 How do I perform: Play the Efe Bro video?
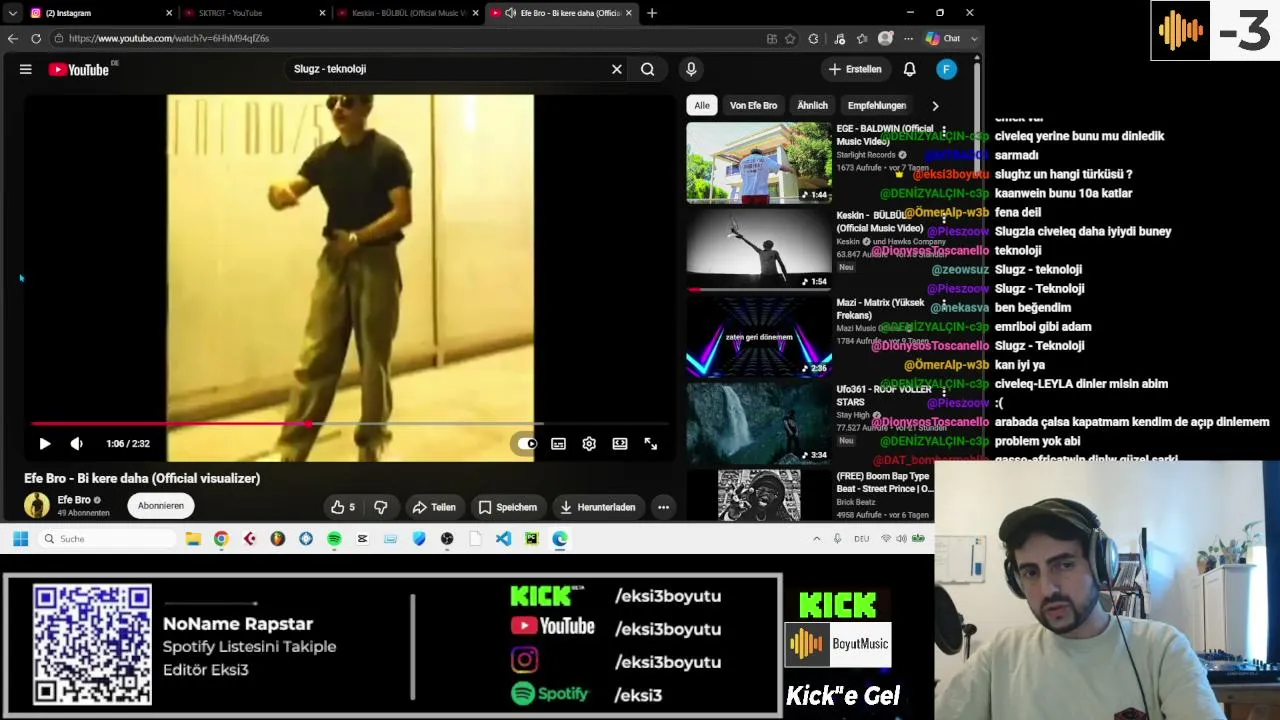(x=45, y=444)
